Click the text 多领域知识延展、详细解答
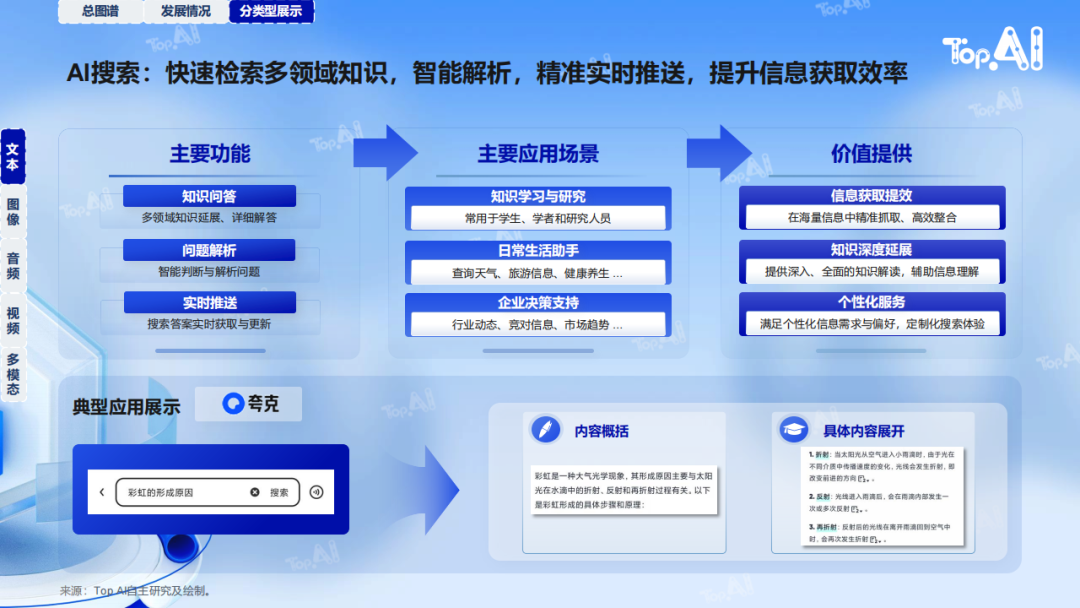The height and width of the screenshot is (608, 1080). (x=209, y=218)
